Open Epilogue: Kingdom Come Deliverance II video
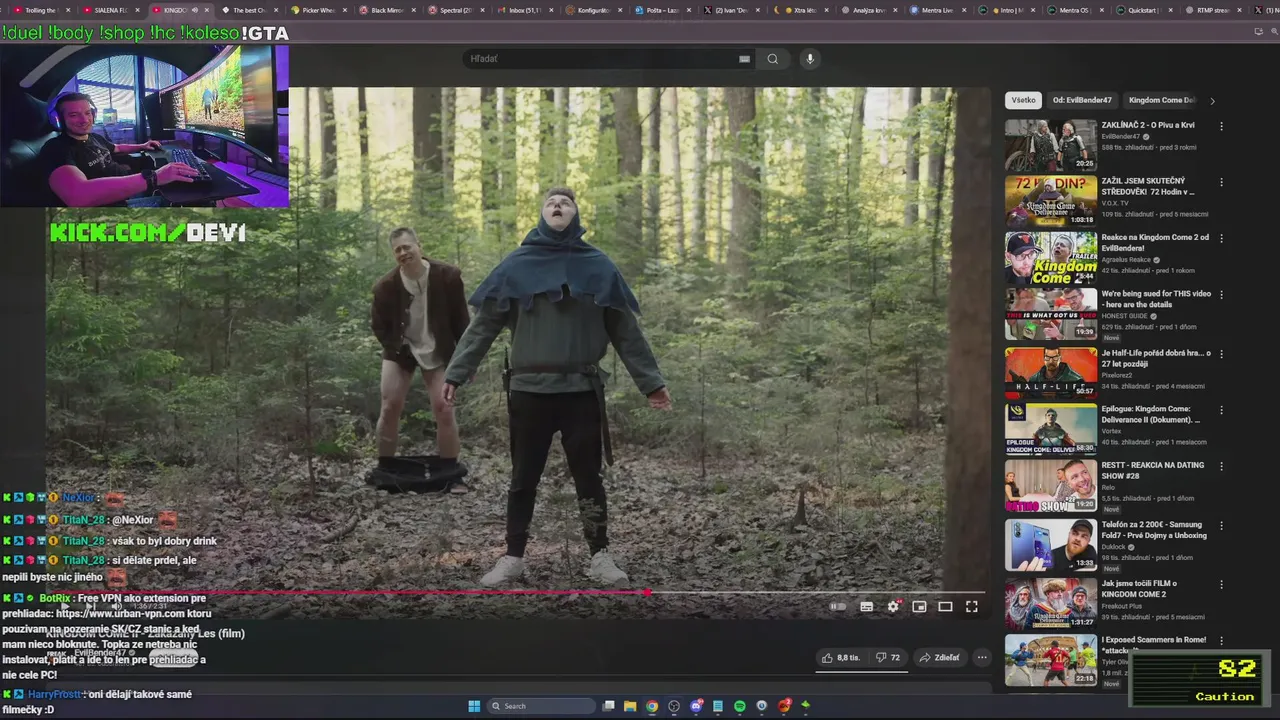1280x720 pixels. point(1151,414)
